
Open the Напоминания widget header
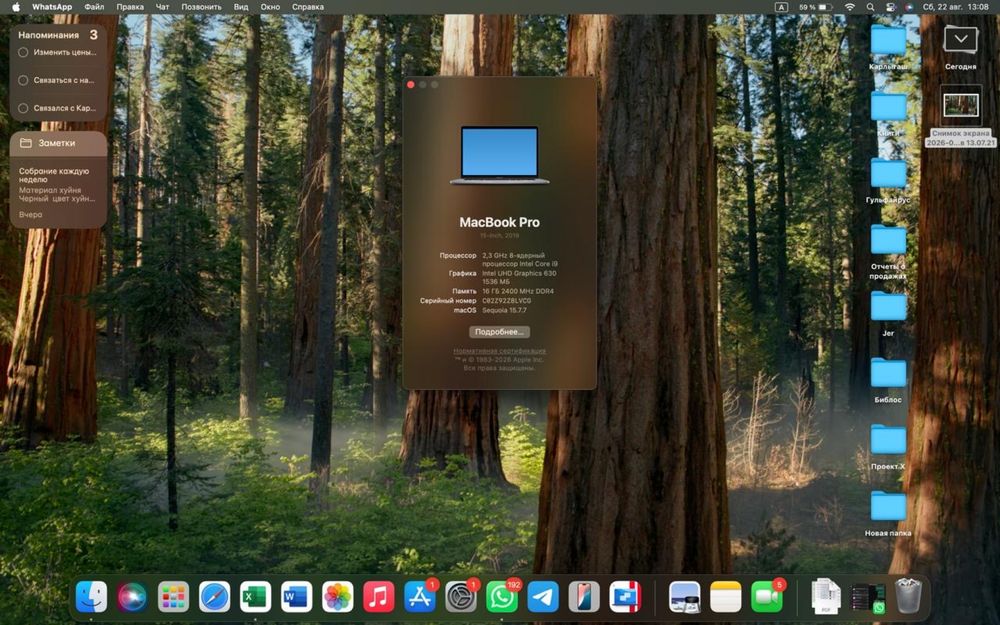point(58,35)
